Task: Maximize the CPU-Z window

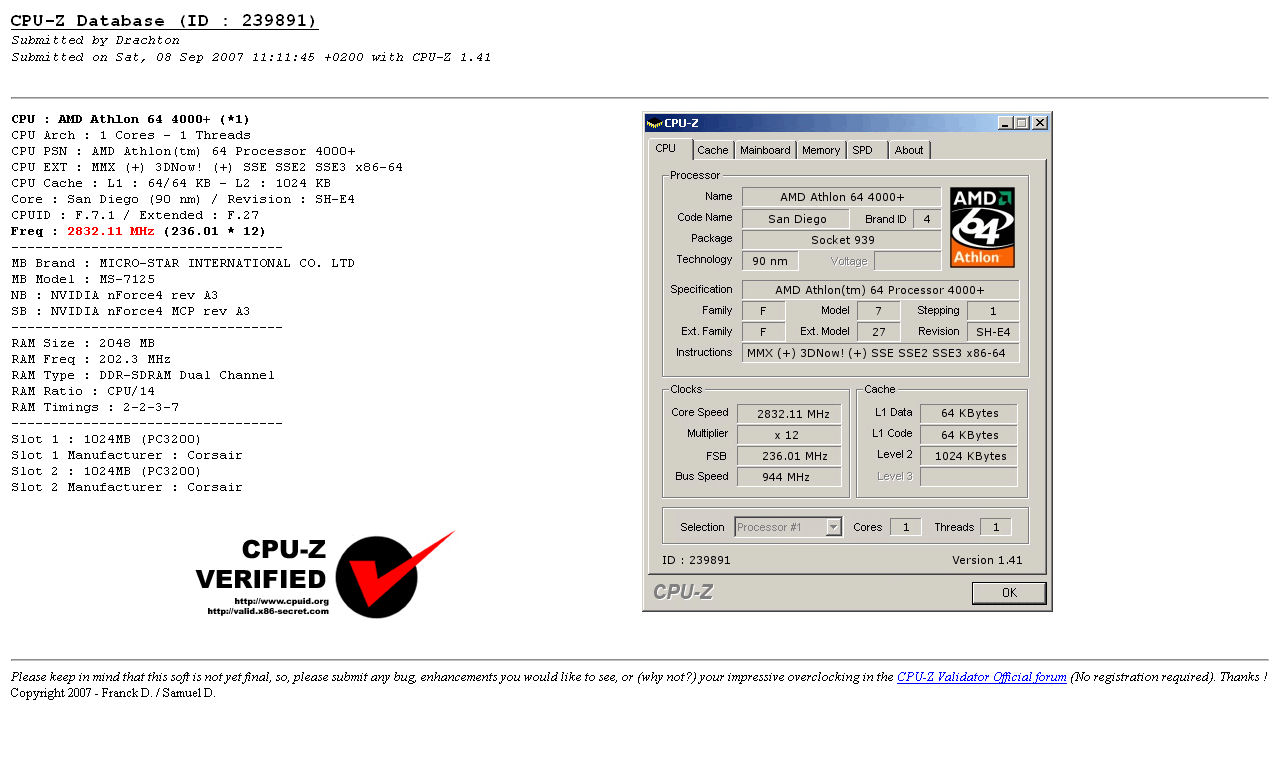Action: click(1021, 123)
